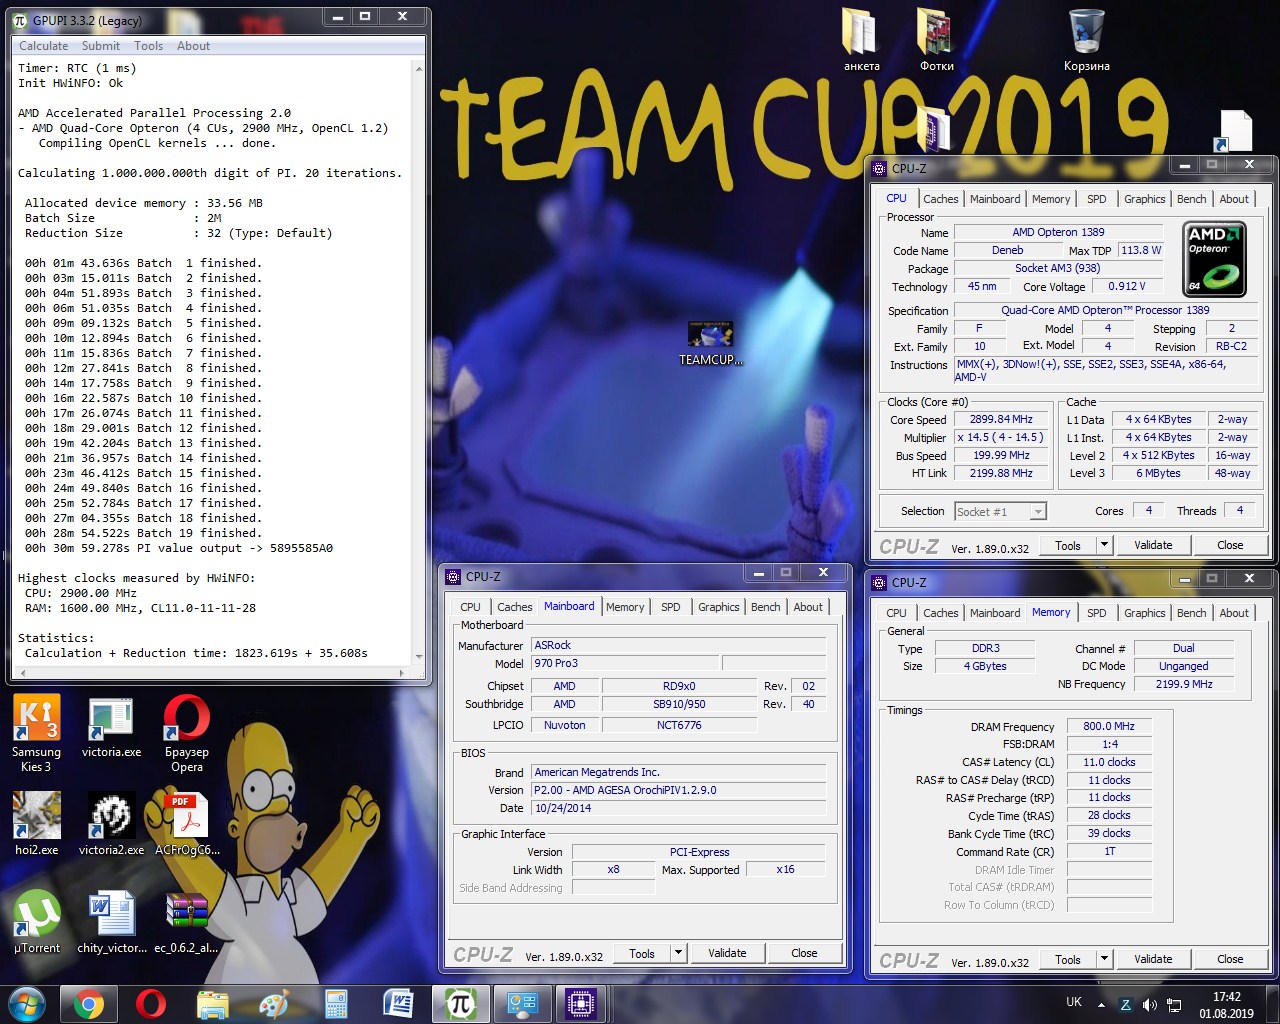This screenshot has height=1024, width=1280.
Task: Open victoria2.exe desktop shortcut
Action: pyautogui.click(x=111, y=824)
